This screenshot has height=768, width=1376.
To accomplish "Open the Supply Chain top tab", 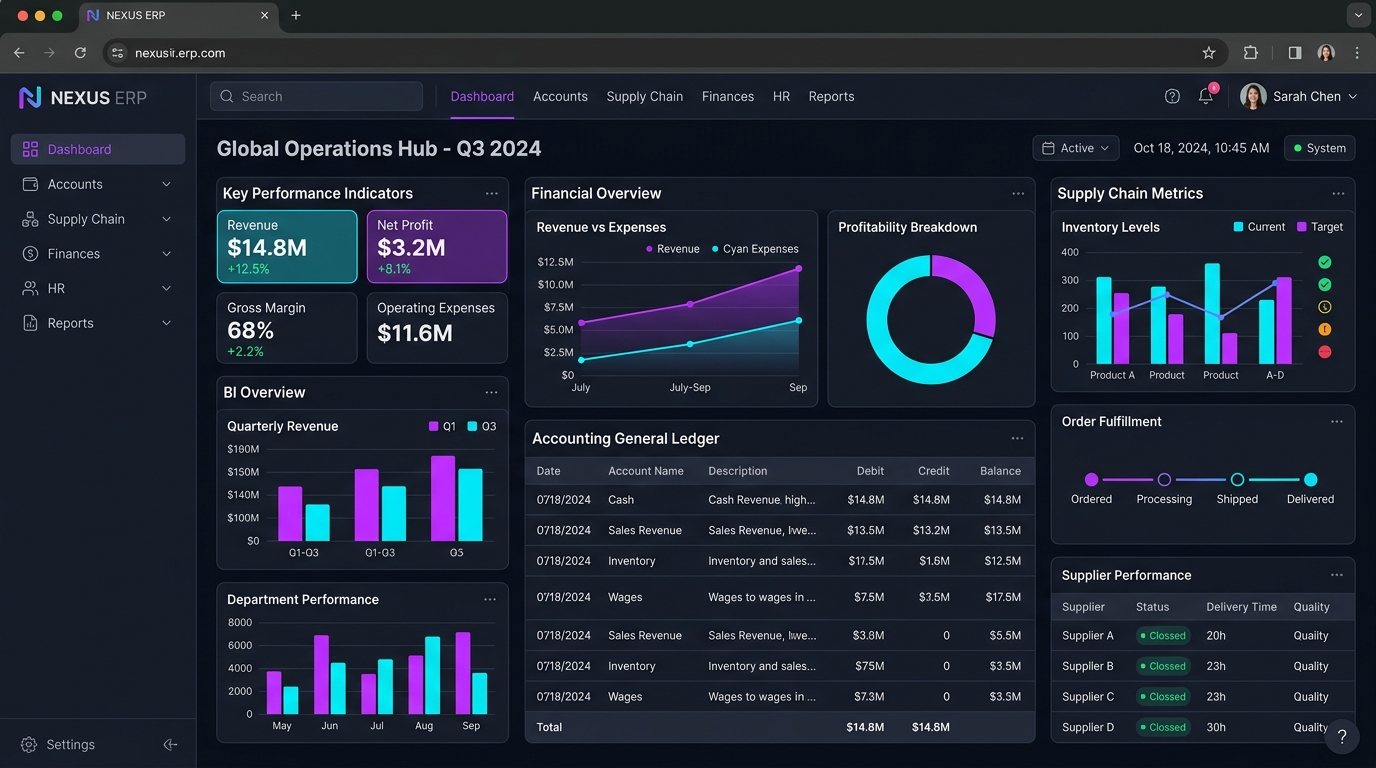I will tap(645, 96).
